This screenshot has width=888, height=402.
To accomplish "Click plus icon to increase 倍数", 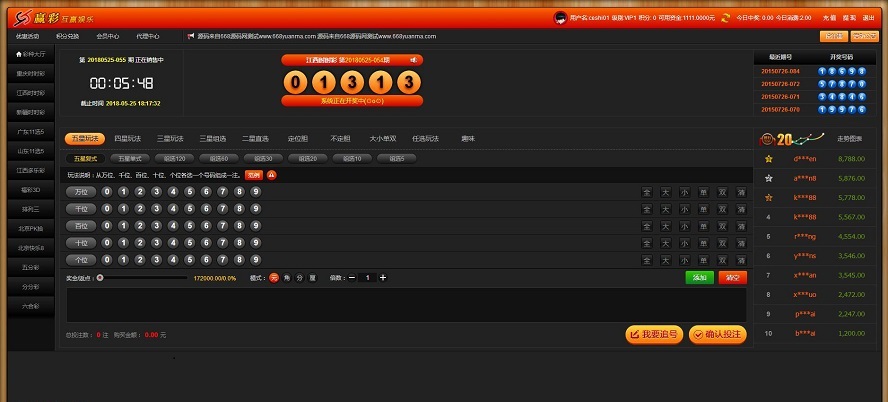I will click(x=383, y=277).
